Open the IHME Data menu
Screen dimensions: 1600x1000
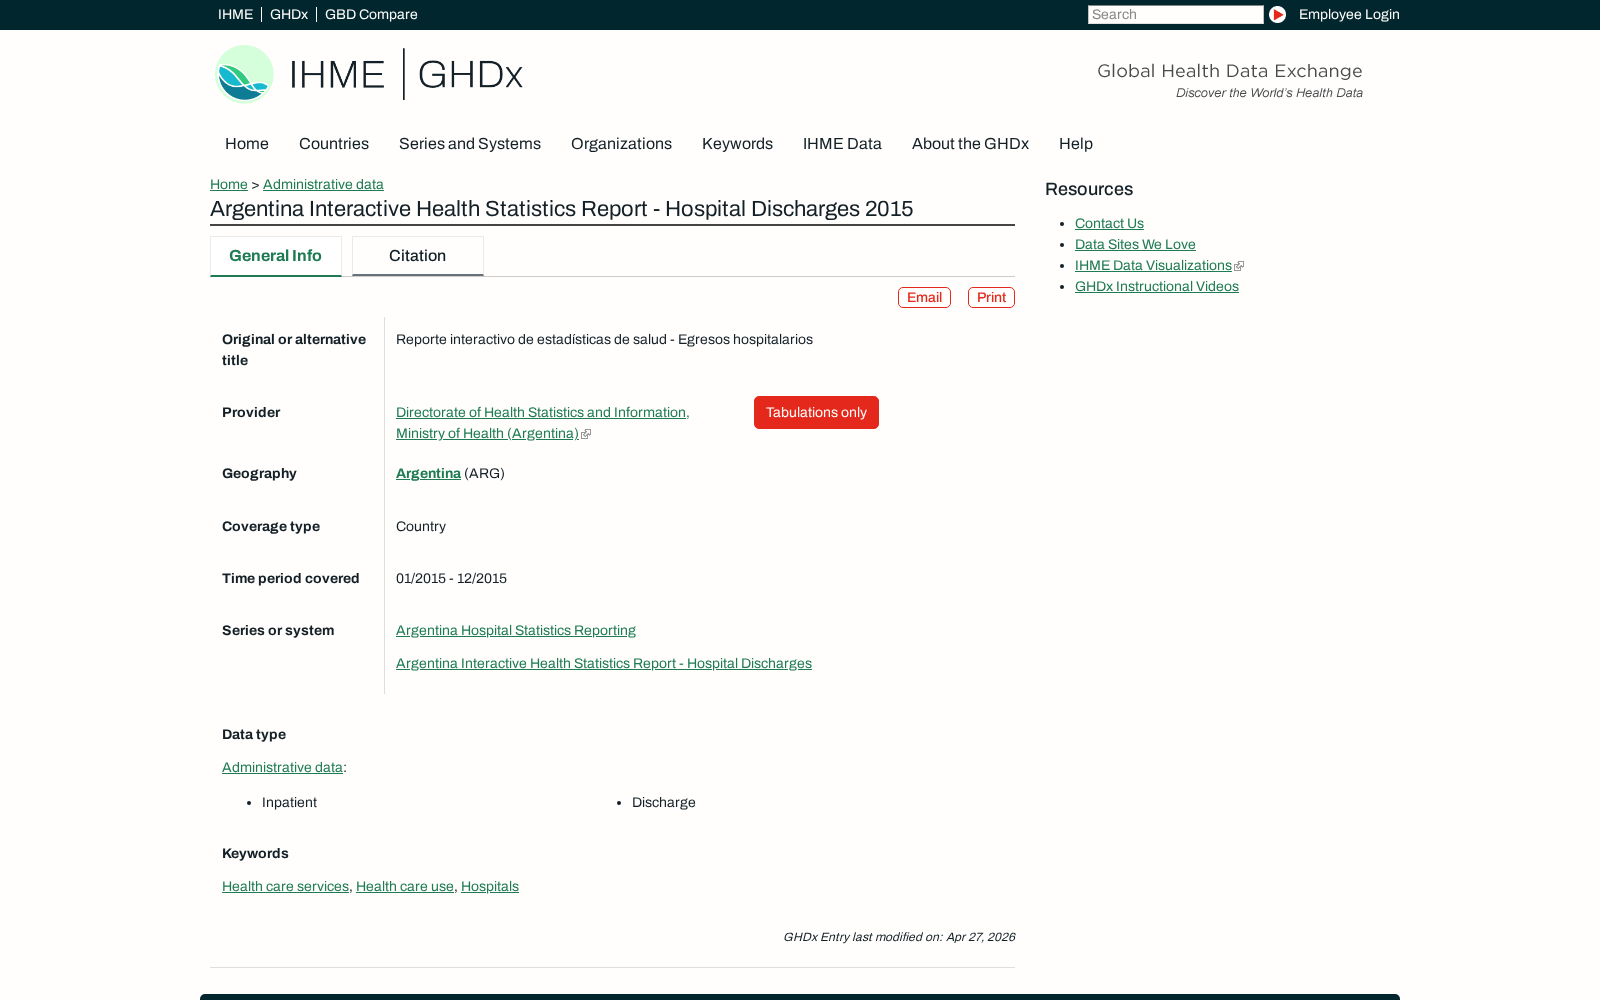tap(842, 144)
